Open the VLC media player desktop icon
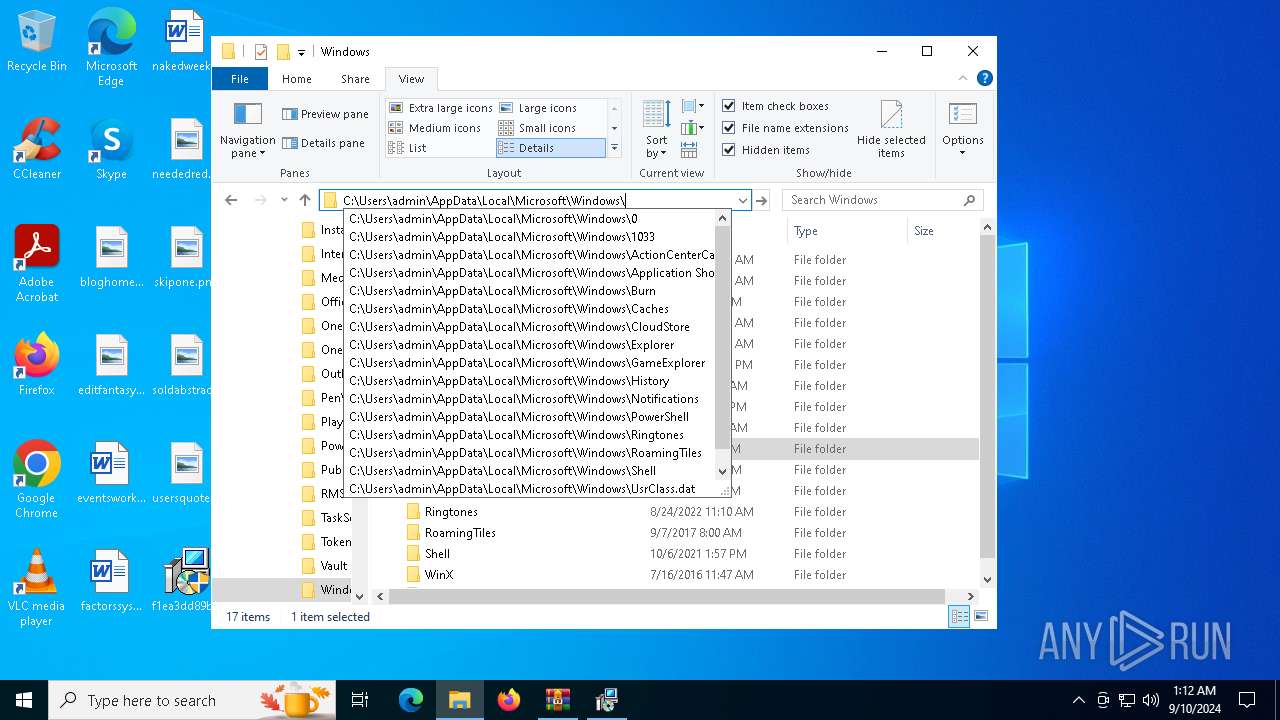 (37, 588)
